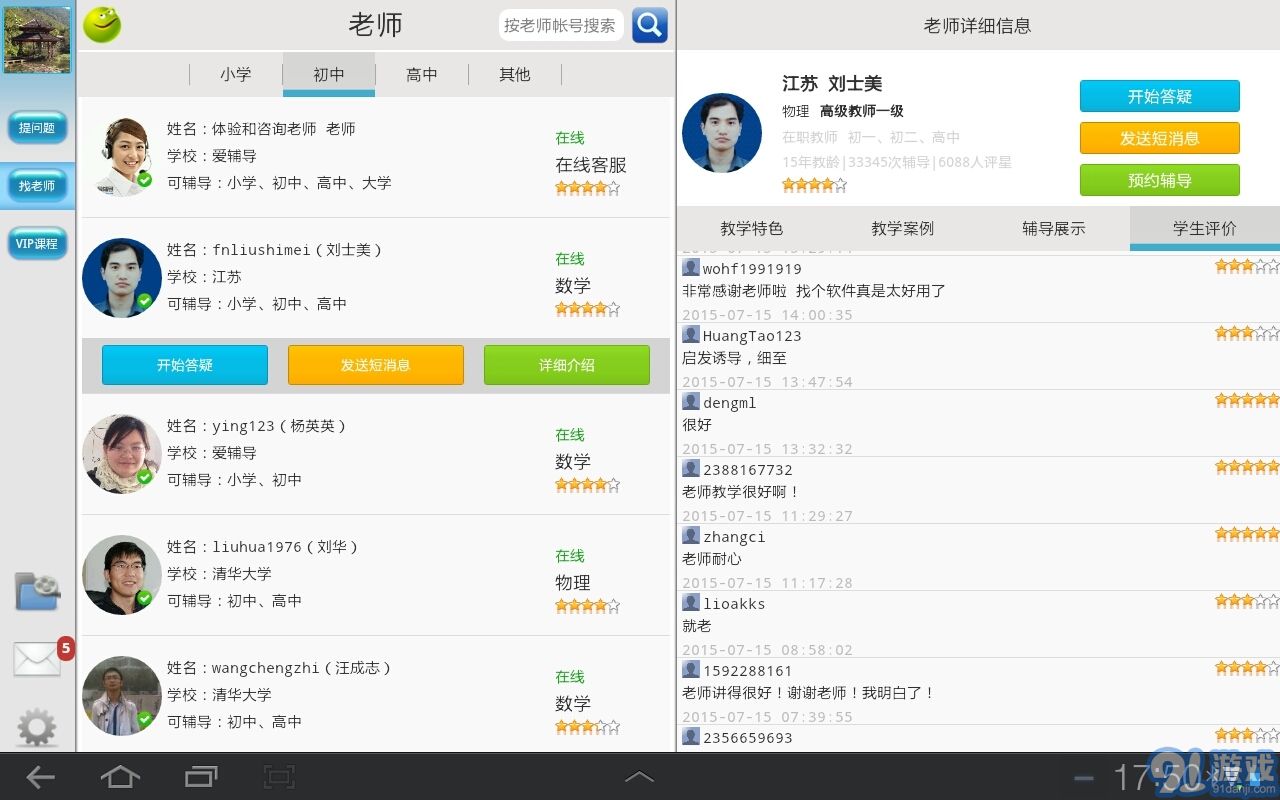Click avatar icon beside wohf1991919

tap(691, 267)
